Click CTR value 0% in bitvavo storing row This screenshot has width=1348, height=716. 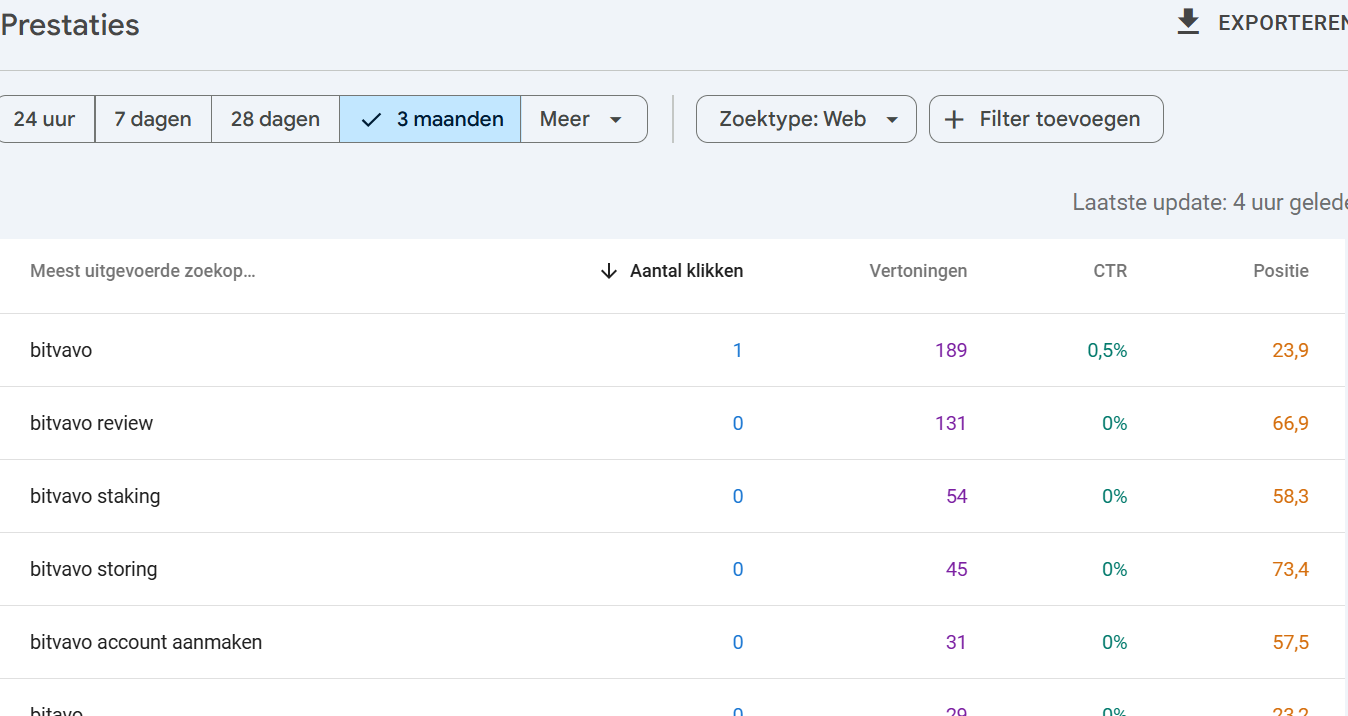click(1115, 570)
